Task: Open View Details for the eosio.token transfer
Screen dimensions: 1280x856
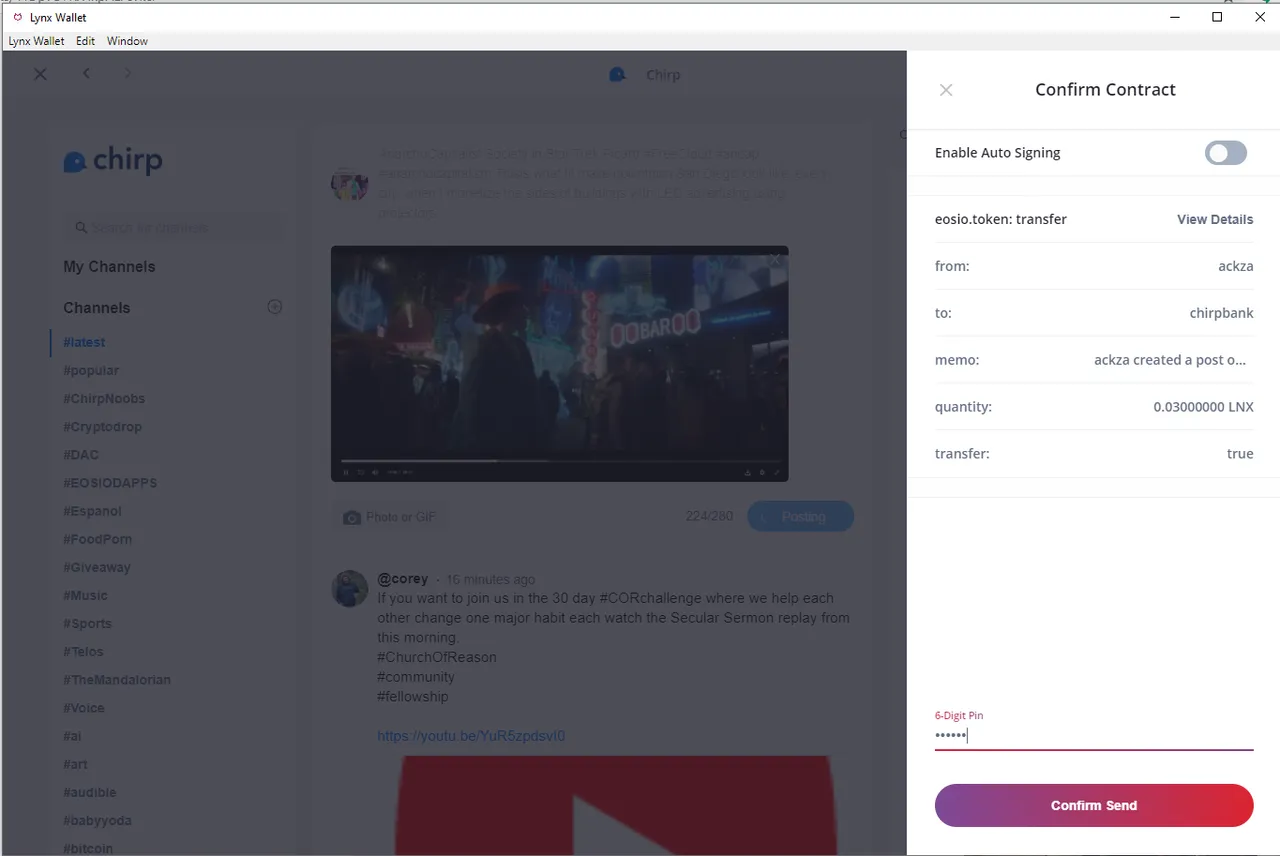Action: [1215, 219]
